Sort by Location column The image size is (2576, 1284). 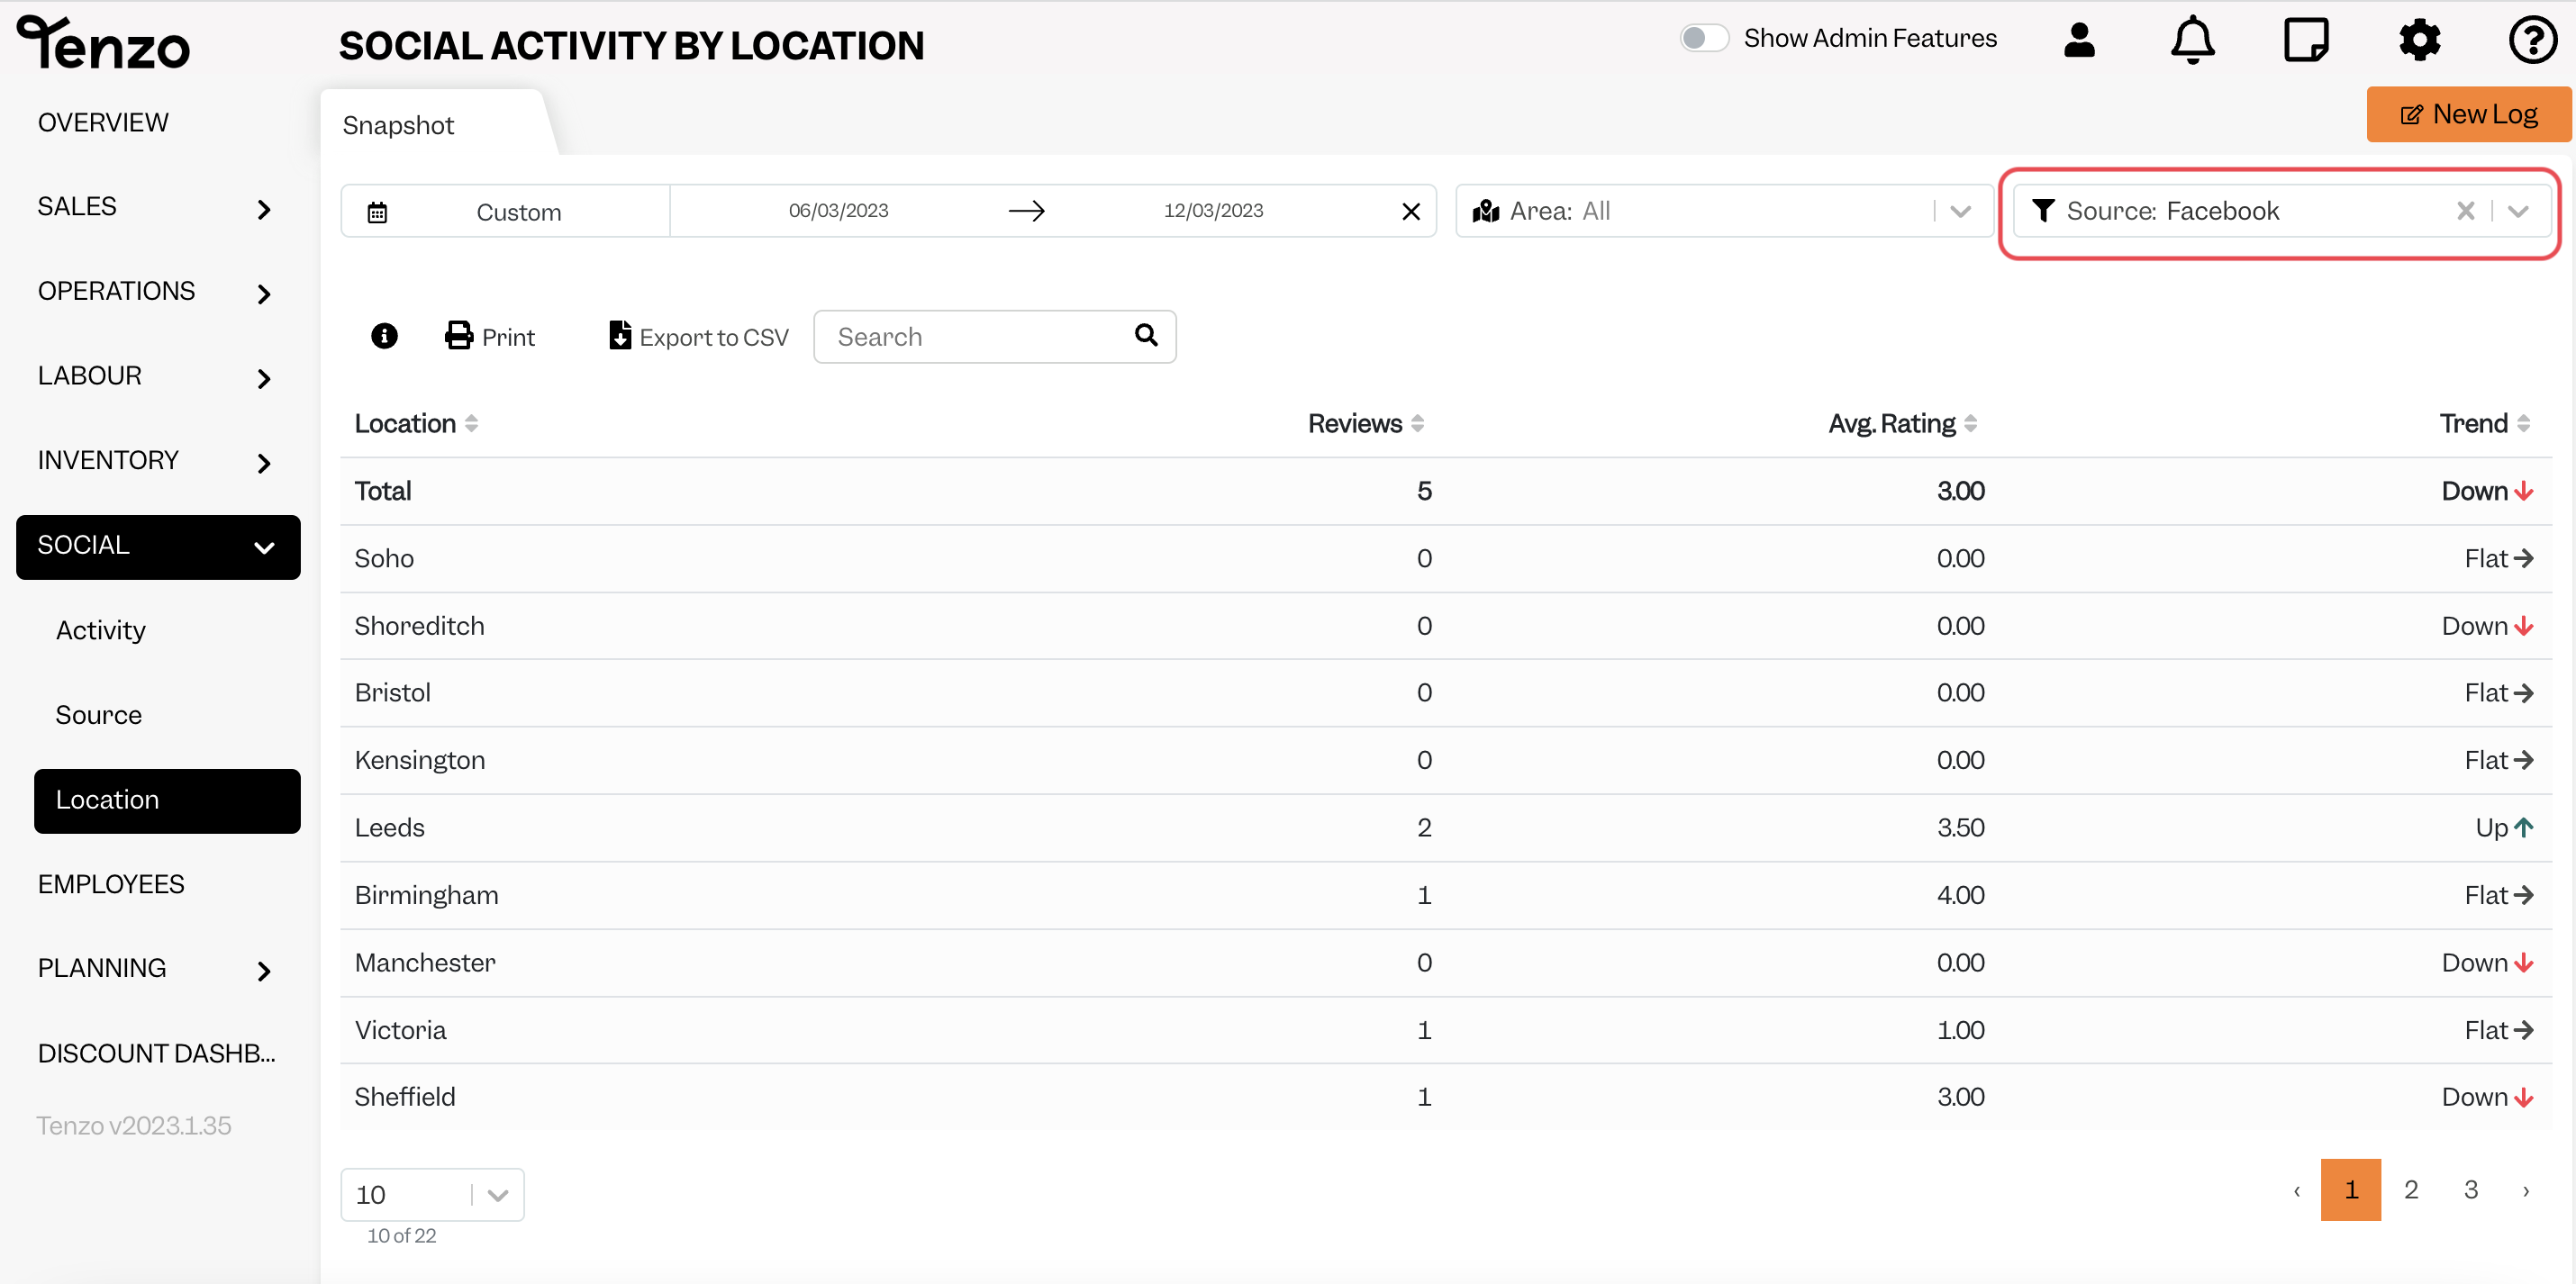point(471,423)
